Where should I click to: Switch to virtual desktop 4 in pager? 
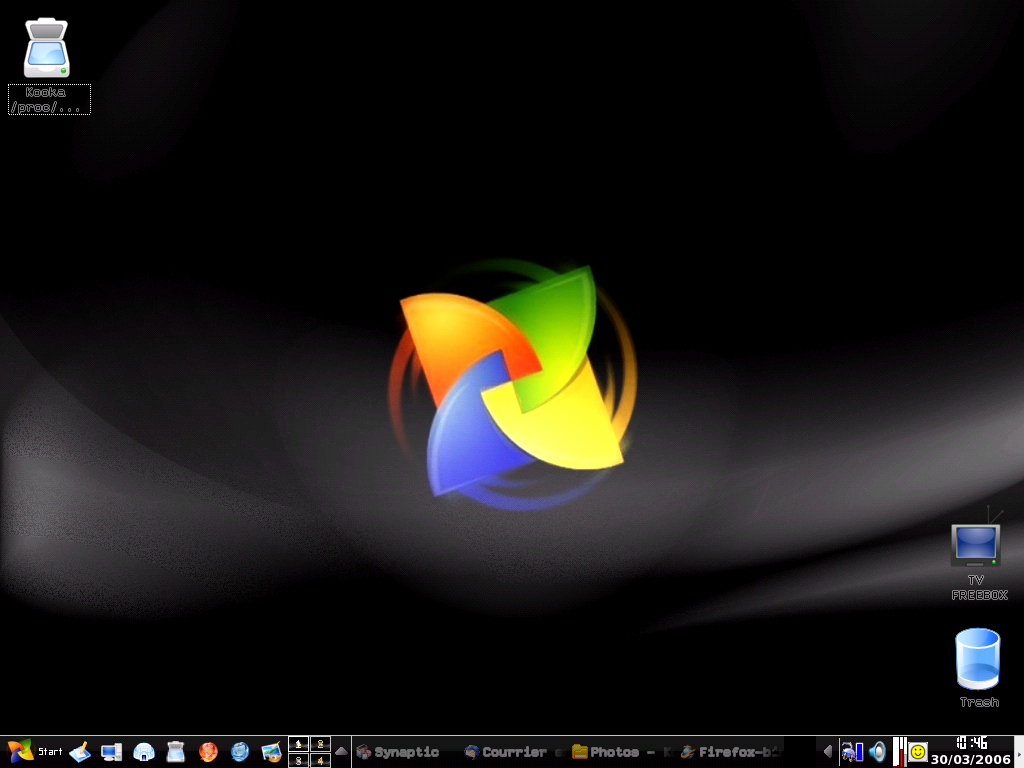pos(320,760)
